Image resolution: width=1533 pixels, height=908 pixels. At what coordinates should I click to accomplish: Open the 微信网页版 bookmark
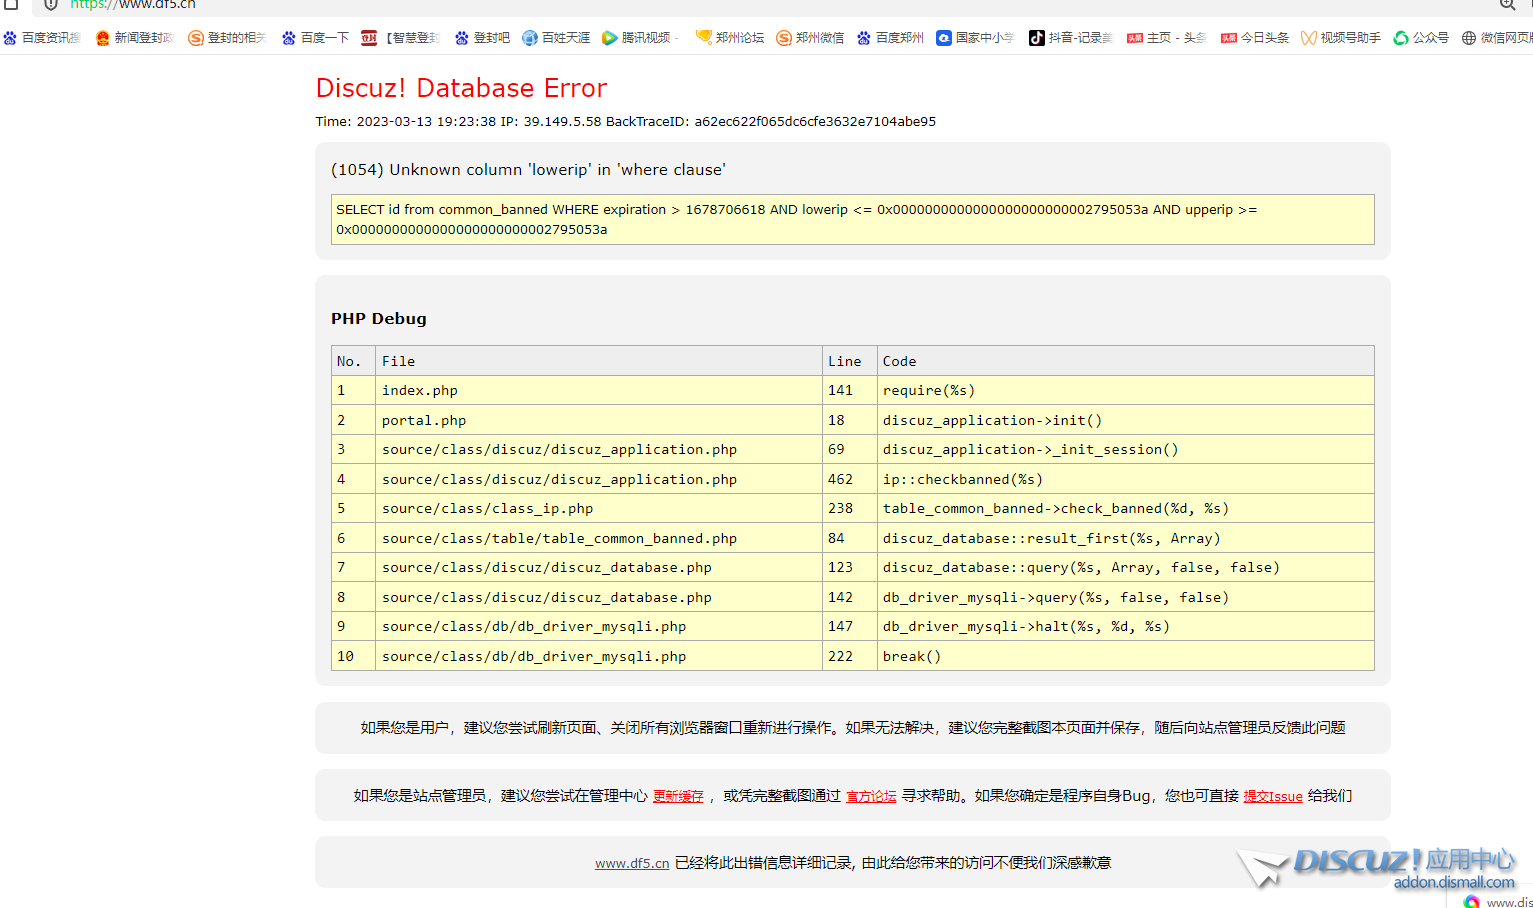(x=1468, y=38)
